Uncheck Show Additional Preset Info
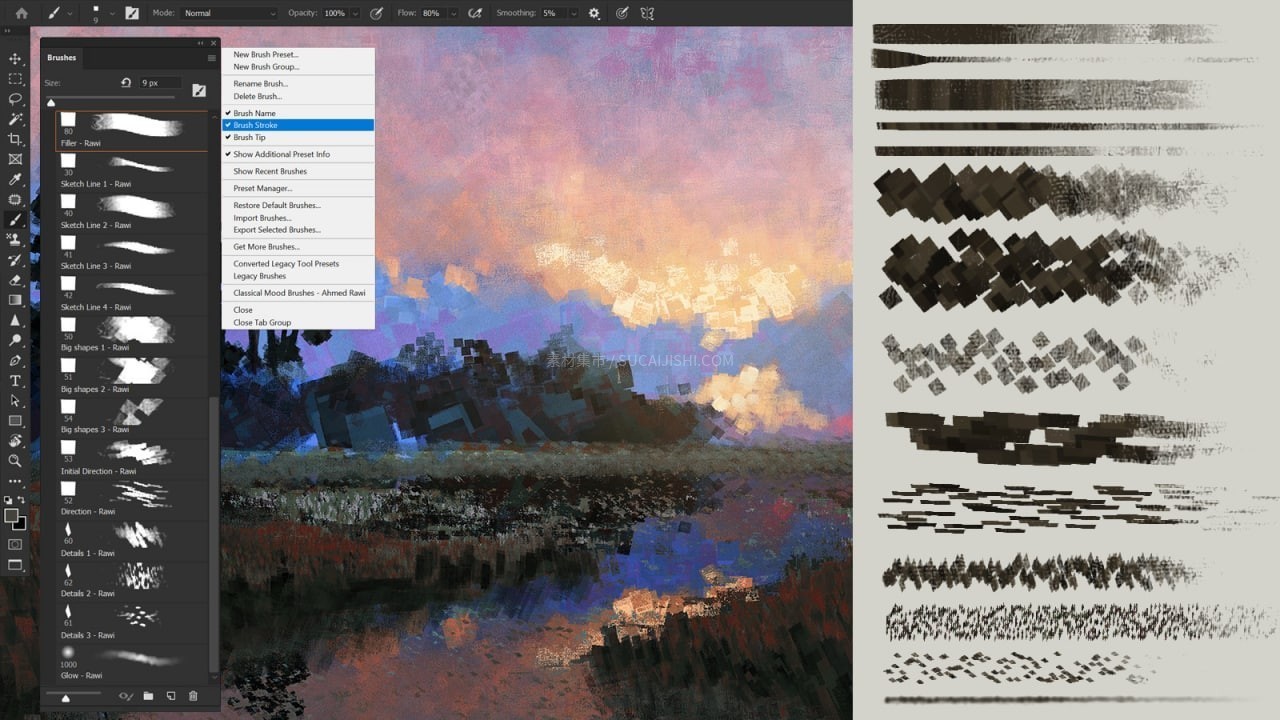Viewport: 1280px width, 720px height. [x=281, y=154]
